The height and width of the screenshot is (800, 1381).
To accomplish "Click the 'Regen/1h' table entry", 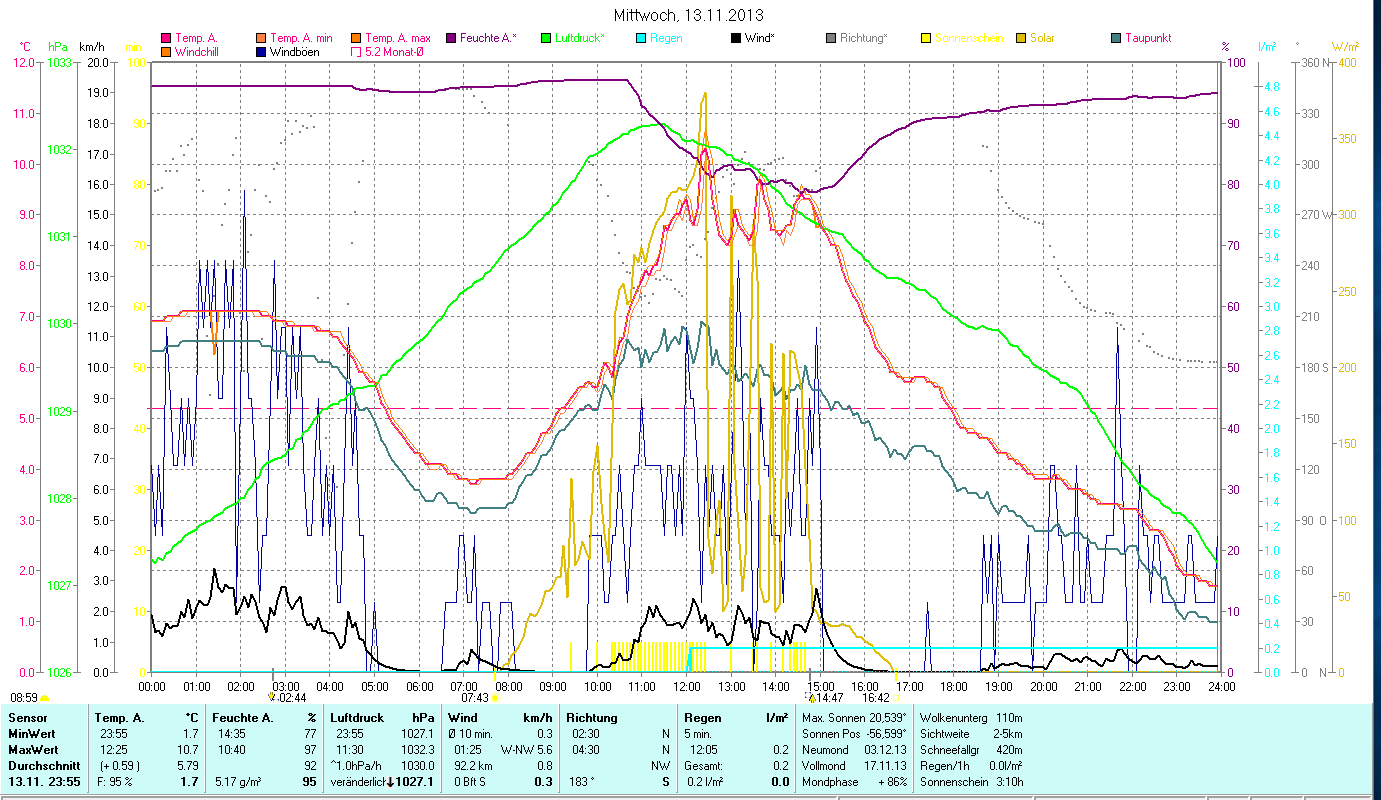I will click(943, 766).
